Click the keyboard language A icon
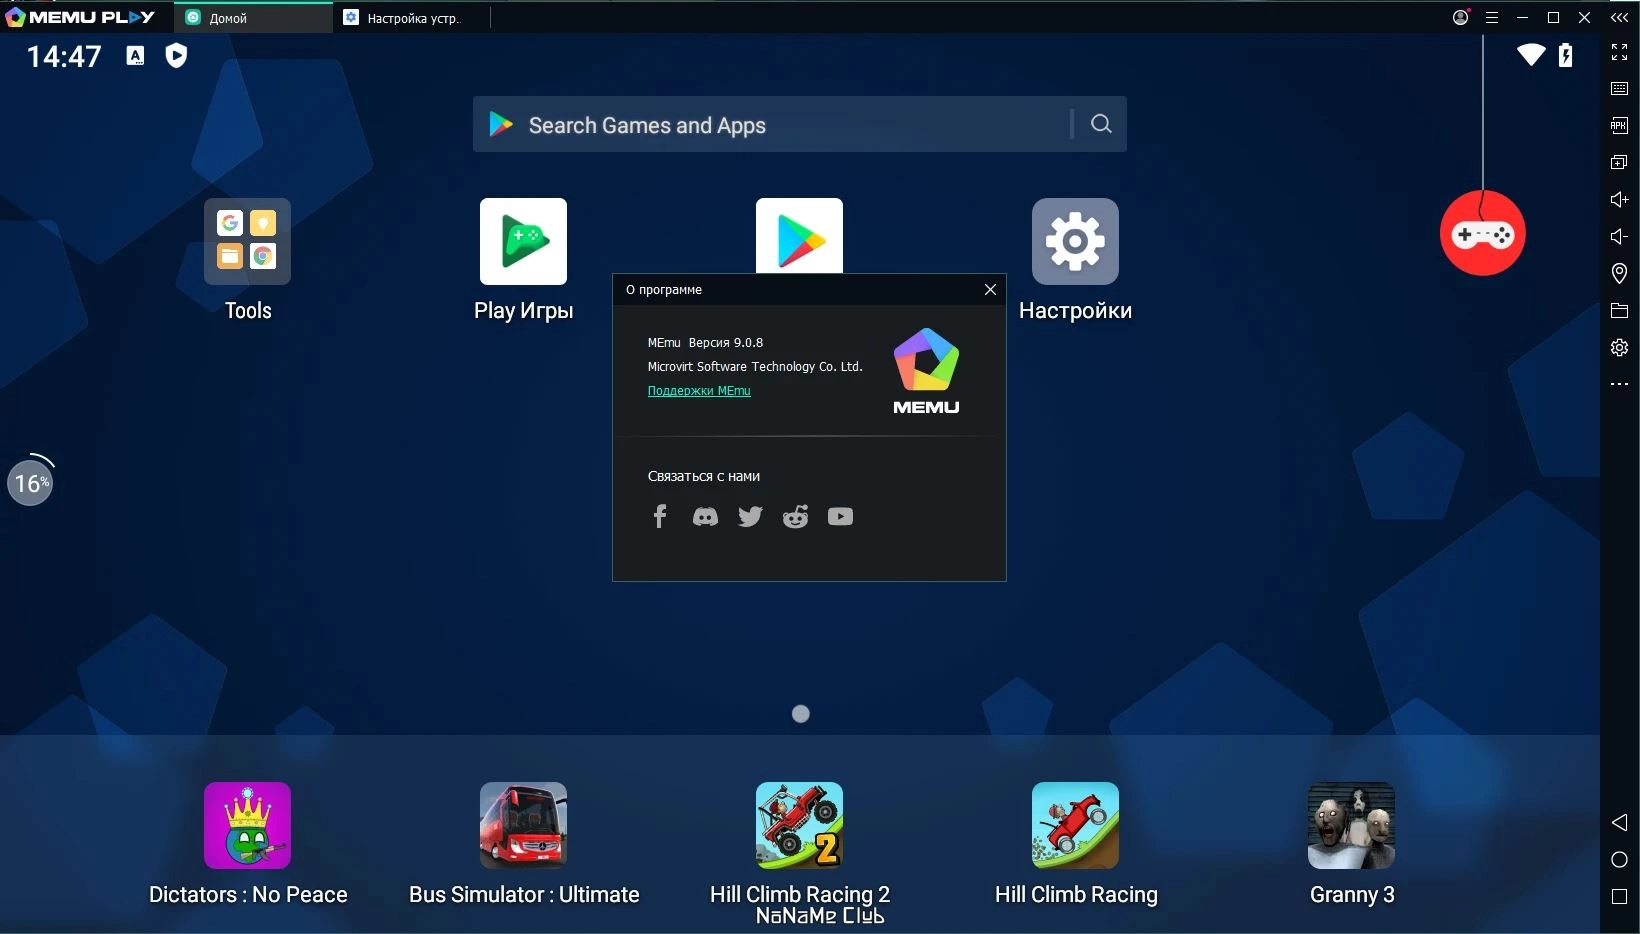Image resolution: width=1640 pixels, height=934 pixels. (135, 56)
